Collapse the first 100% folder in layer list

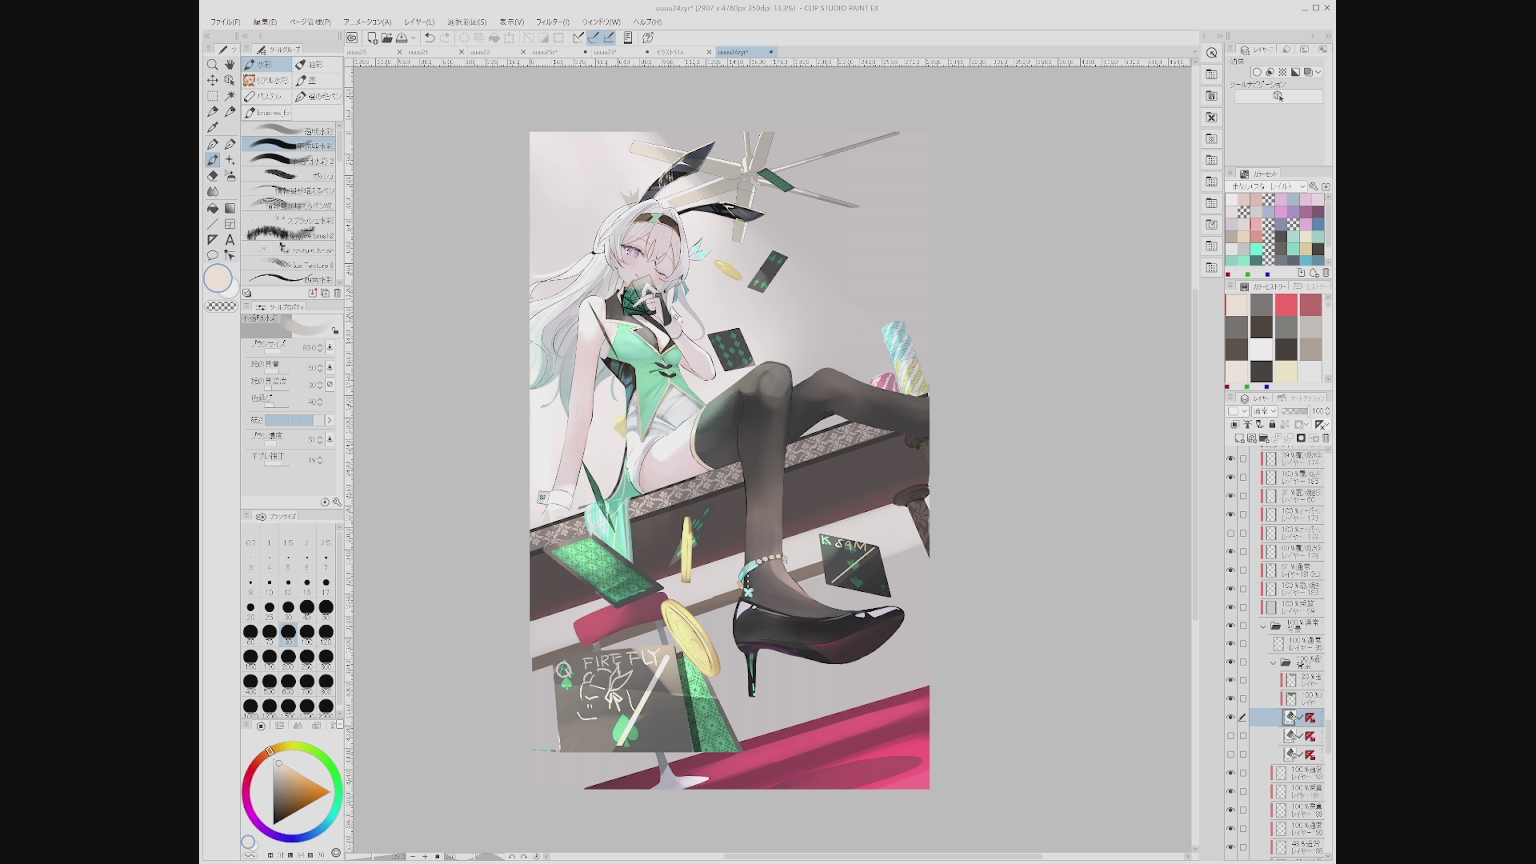coord(1263,626)
